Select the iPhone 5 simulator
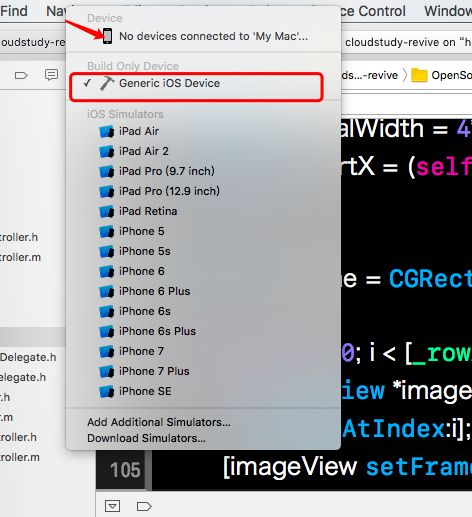The width and height of the screenshot is (472, 517). pos(203,231)
